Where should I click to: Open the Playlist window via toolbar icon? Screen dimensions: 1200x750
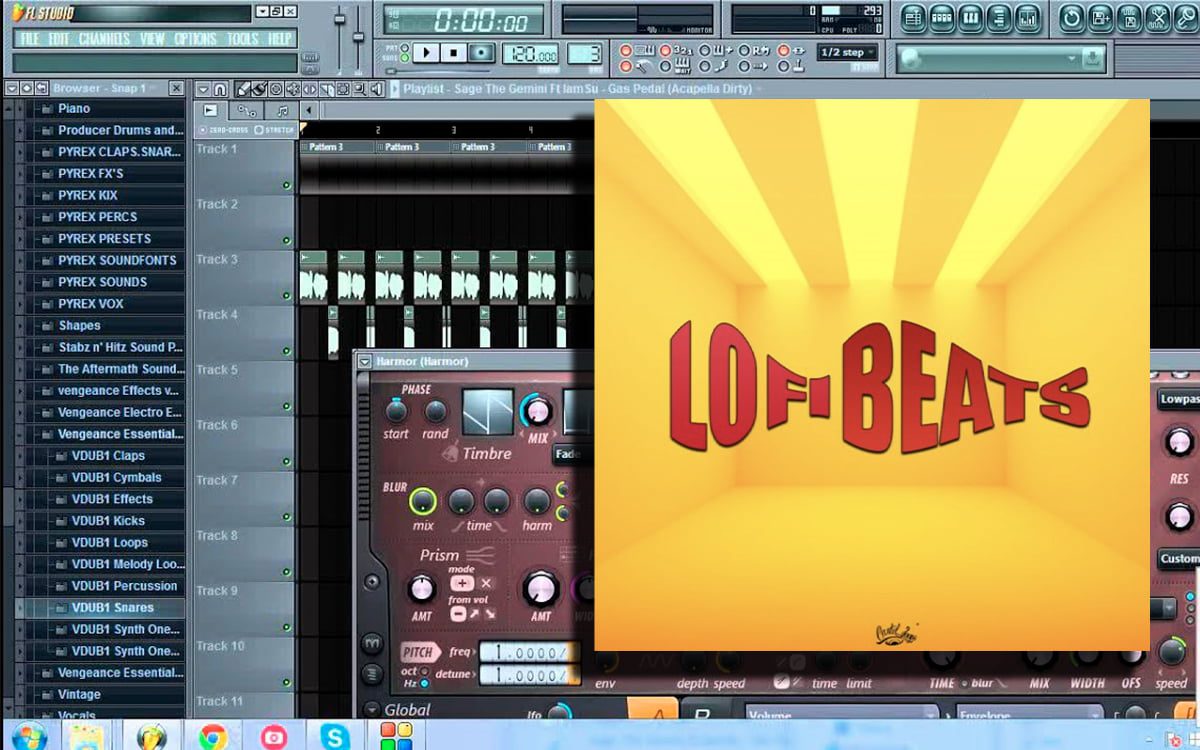coord(913,18)
